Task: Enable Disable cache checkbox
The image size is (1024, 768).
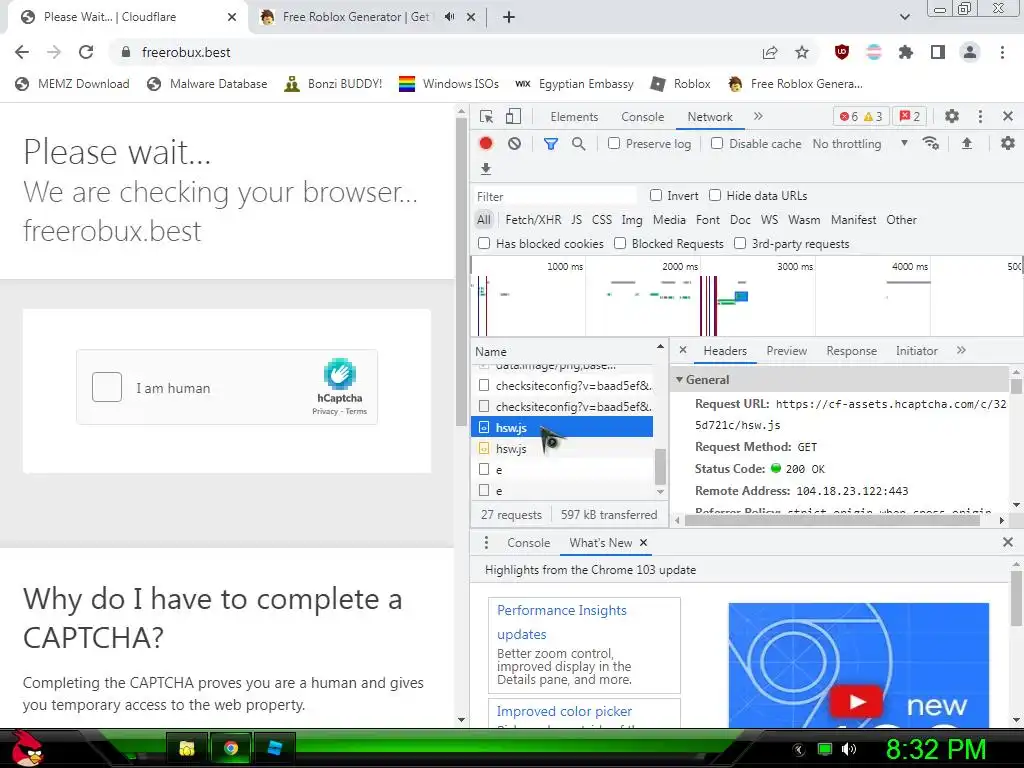Action: point(717,143)
